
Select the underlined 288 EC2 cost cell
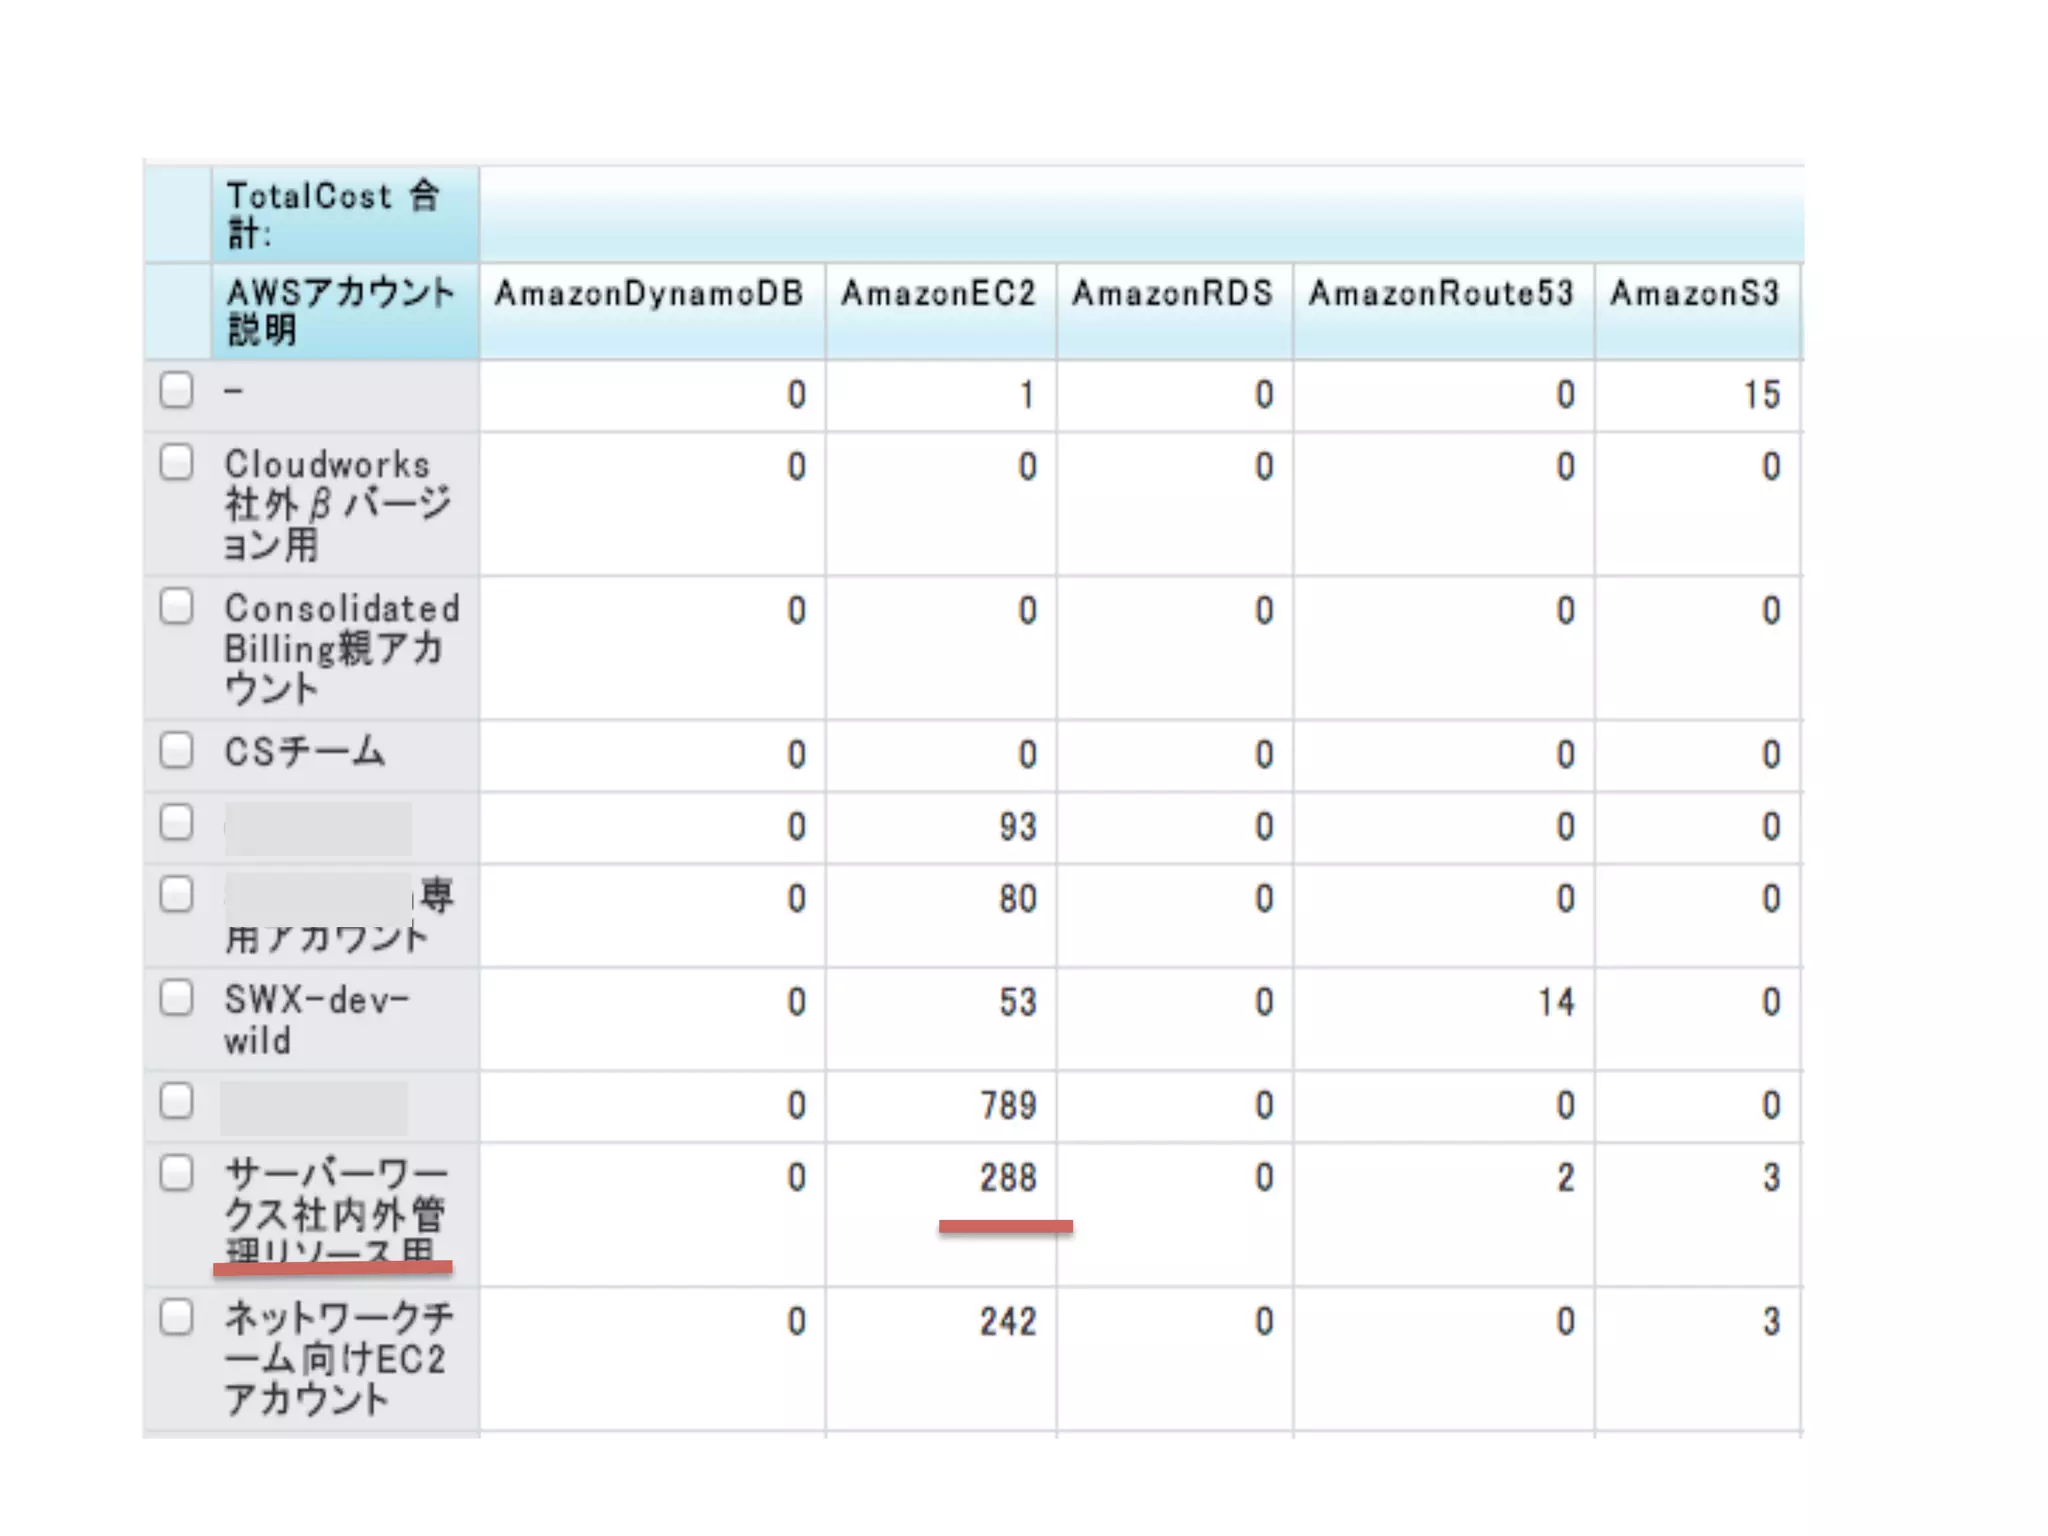point(1008,1178)
